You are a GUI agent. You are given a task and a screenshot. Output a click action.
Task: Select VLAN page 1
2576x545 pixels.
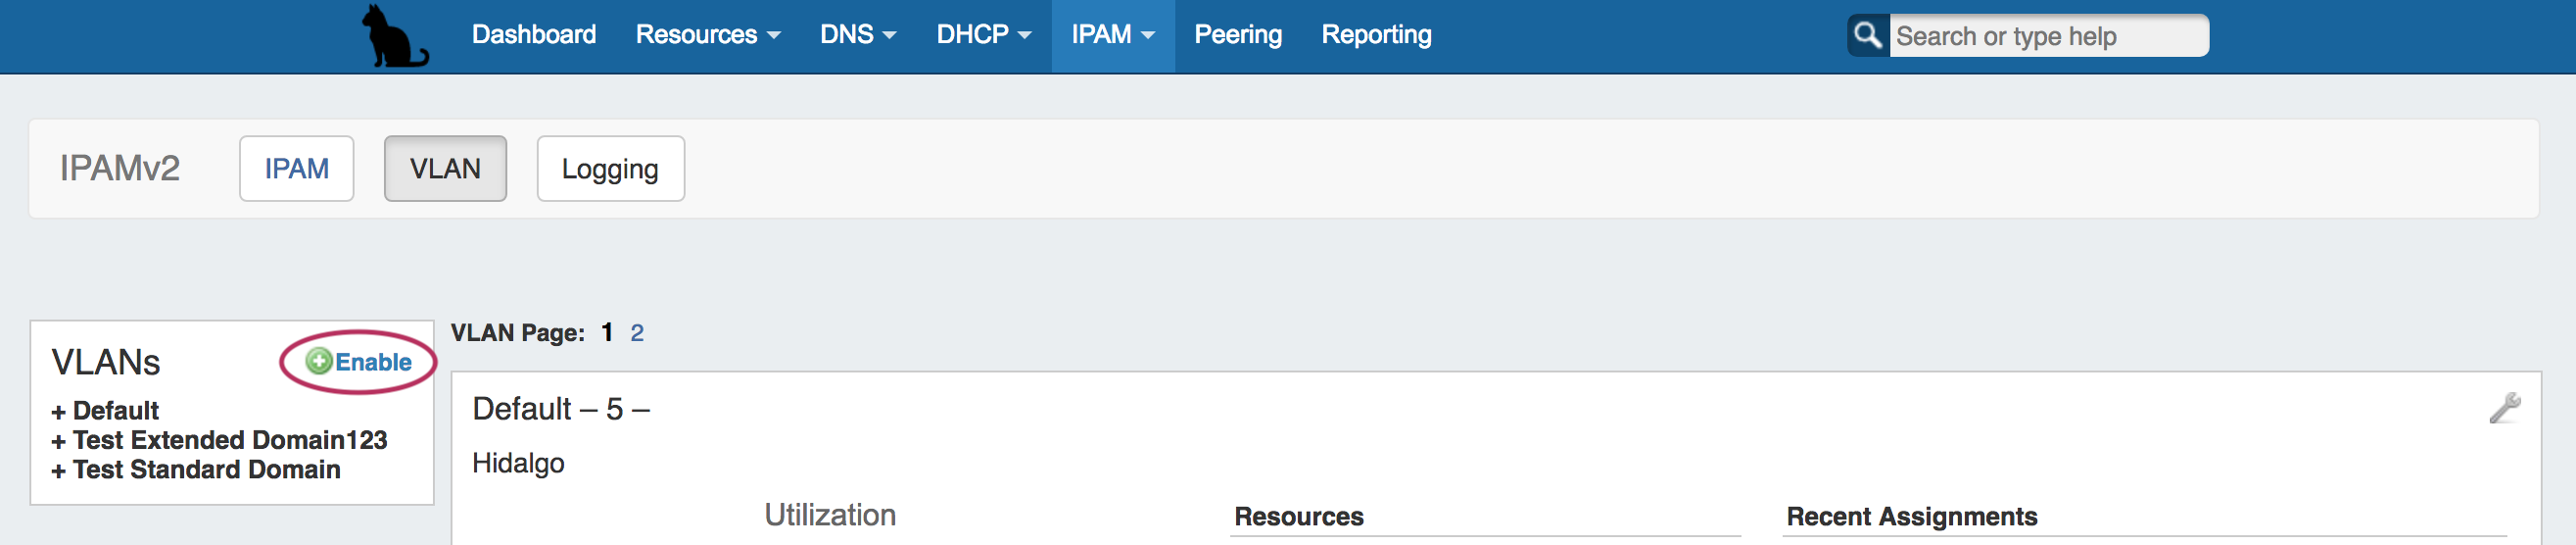(x=607, y=333)
